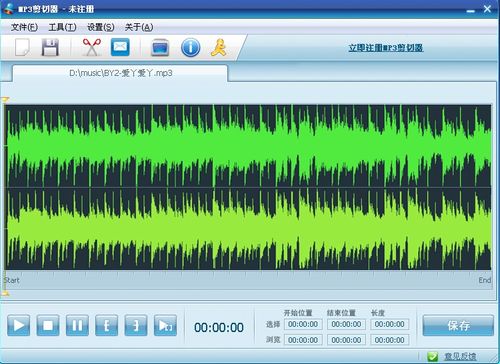Click the 选择 end position field

[x=346, y=324]
